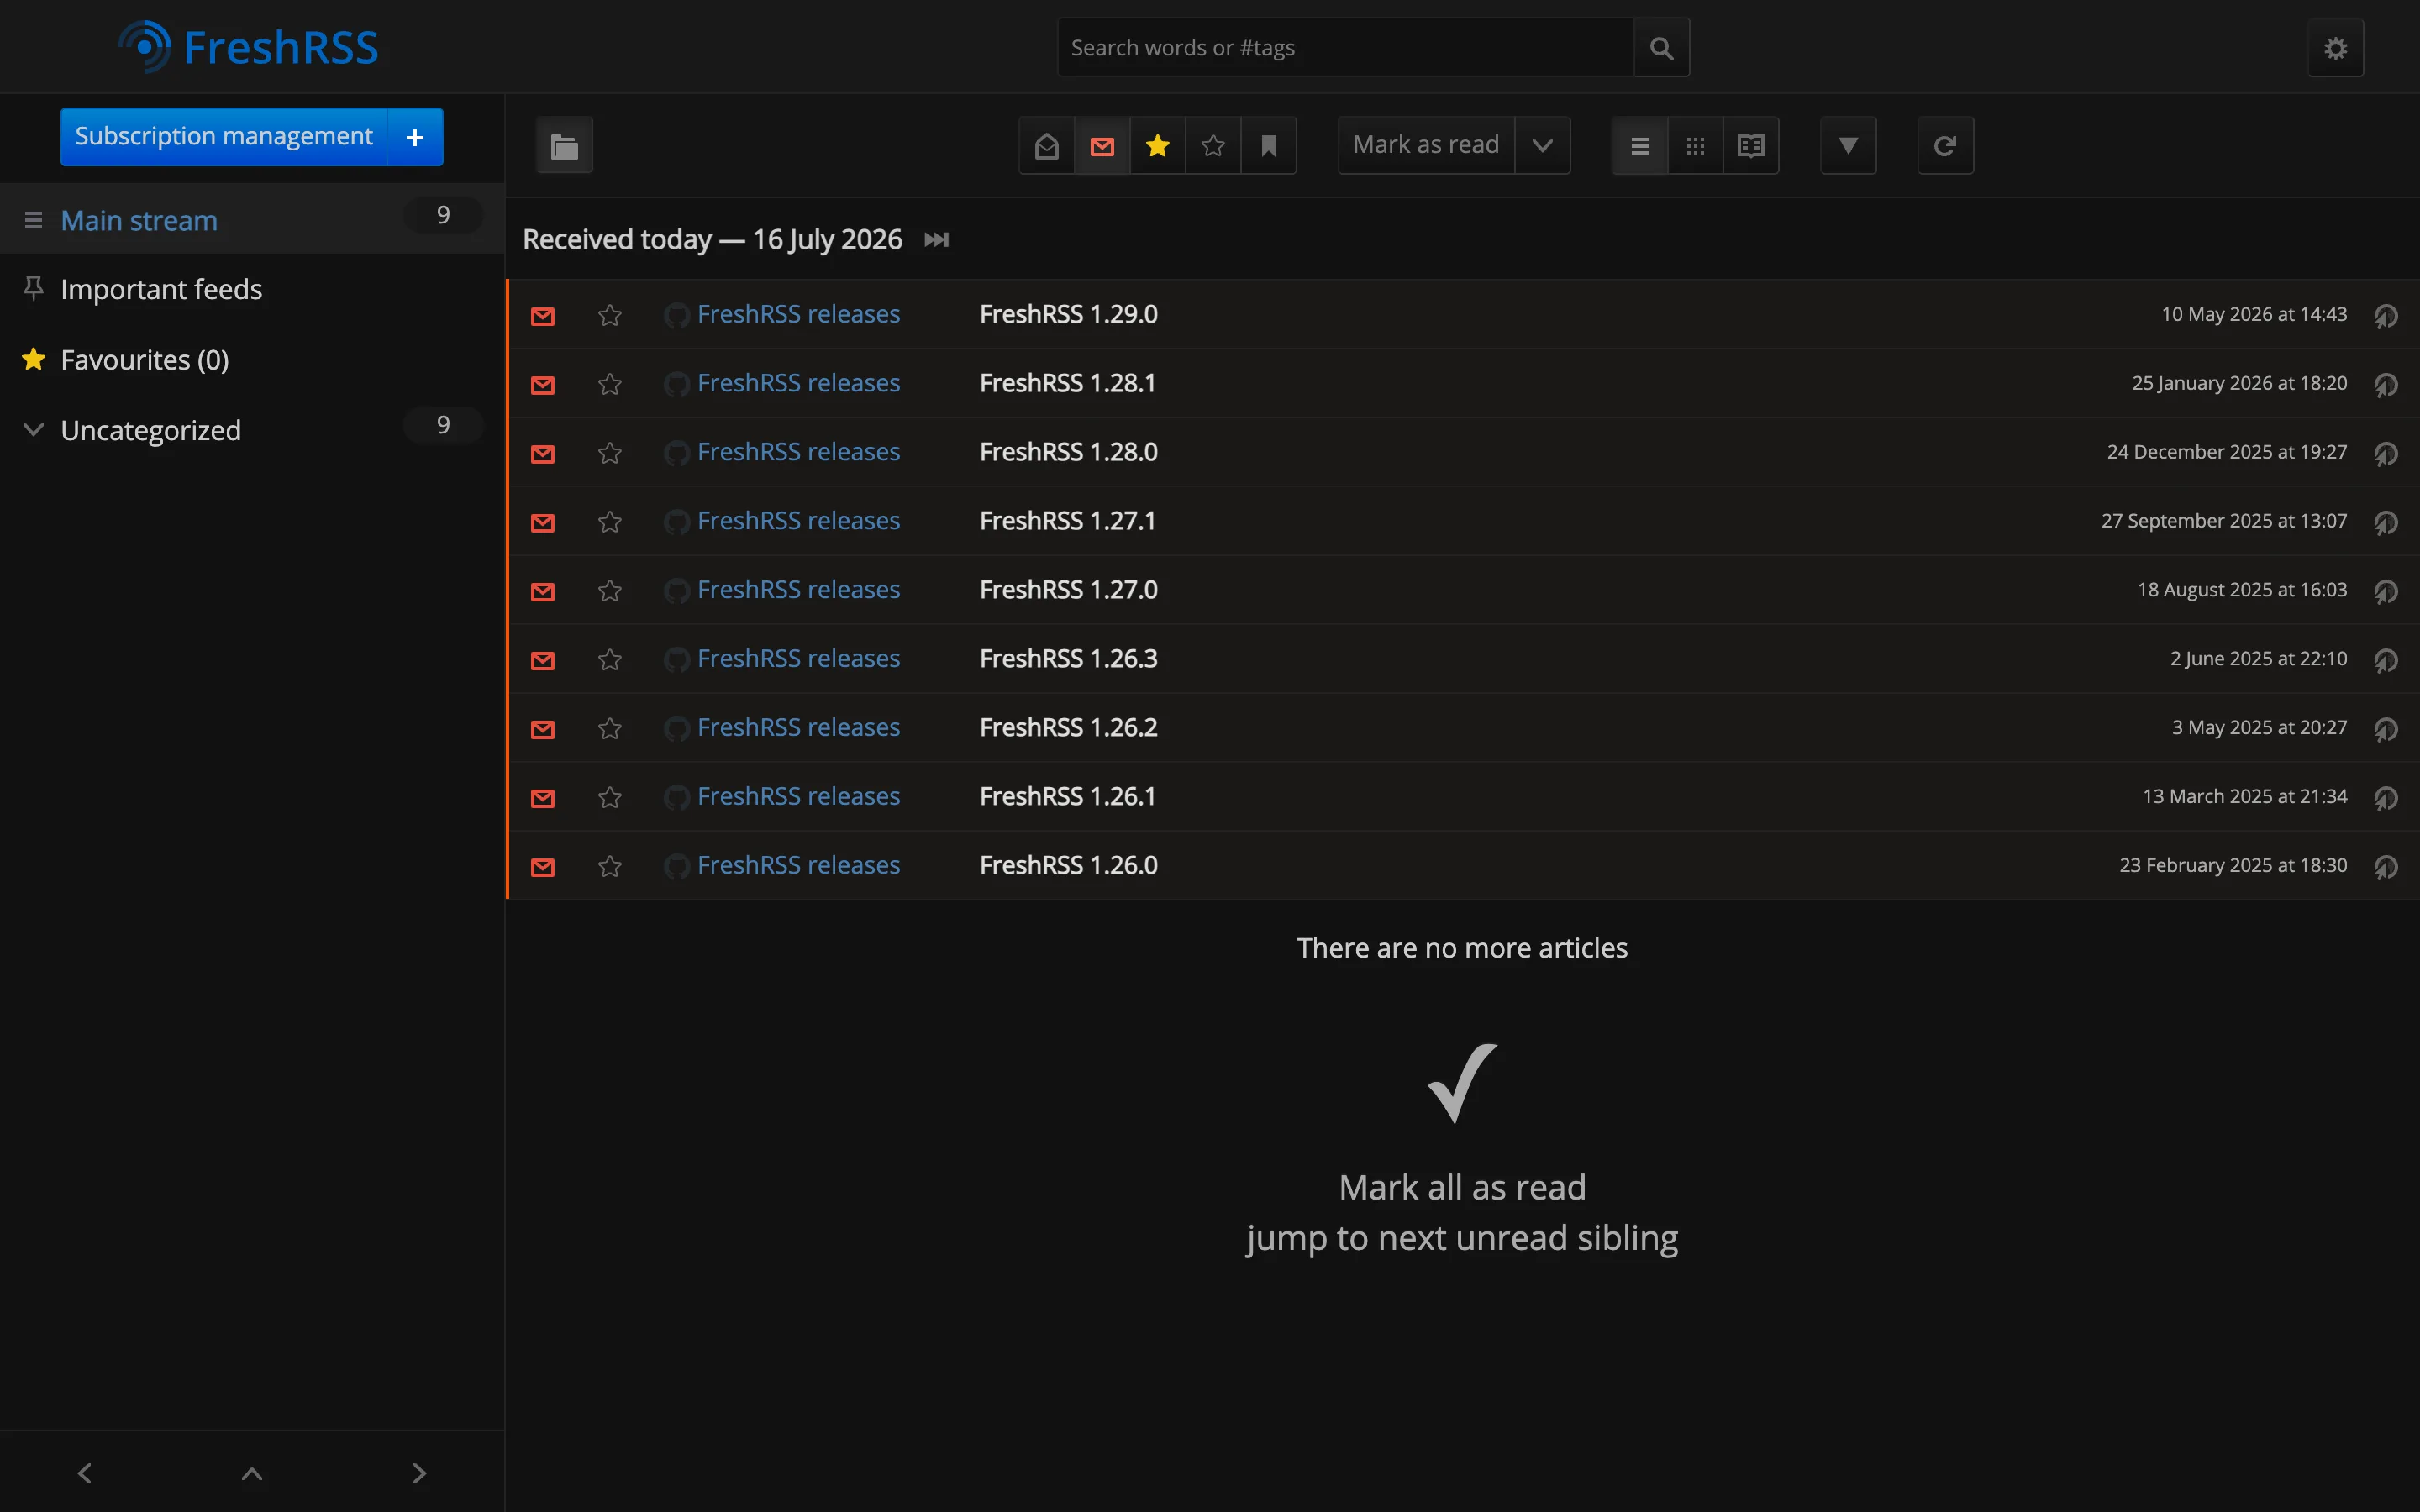Toggle read state of FreshRSS 1.28.0

pos(542,453)
